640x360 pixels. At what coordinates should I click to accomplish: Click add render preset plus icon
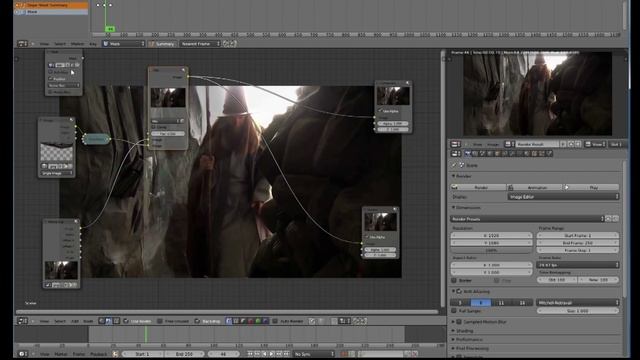pyautogui.click(x=608, y=219)
